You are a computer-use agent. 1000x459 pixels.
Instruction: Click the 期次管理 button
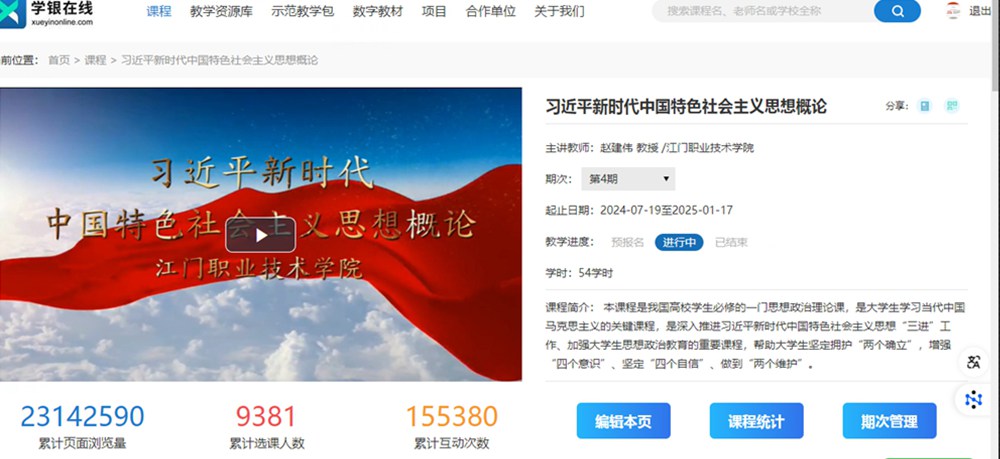coord(889,421)
